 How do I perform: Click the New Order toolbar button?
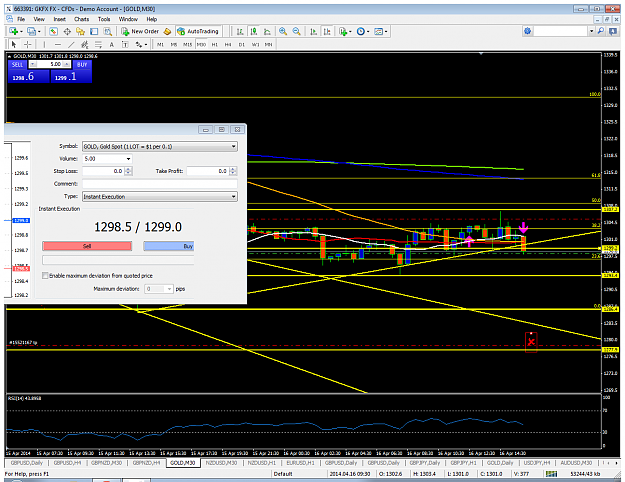pos(141,31)
